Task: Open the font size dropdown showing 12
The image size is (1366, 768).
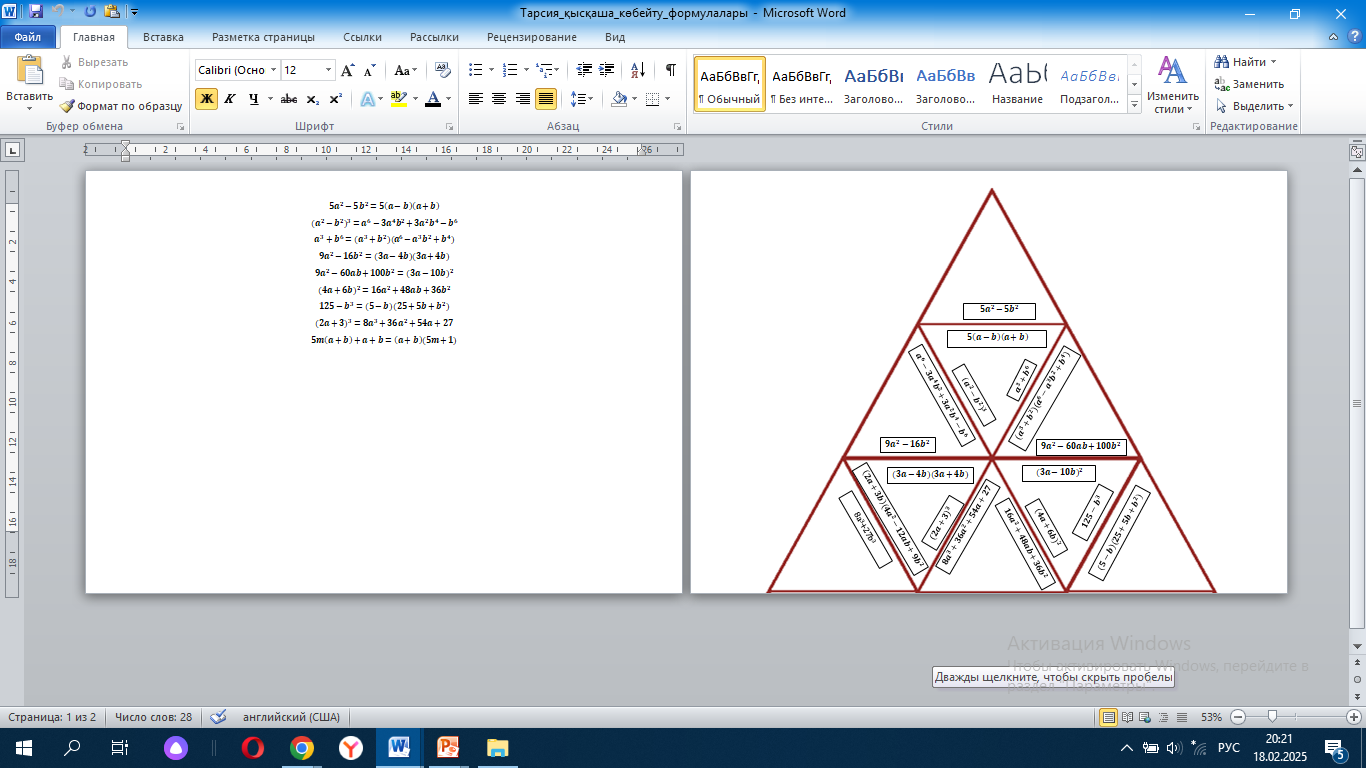Action: tap(328, 70)
